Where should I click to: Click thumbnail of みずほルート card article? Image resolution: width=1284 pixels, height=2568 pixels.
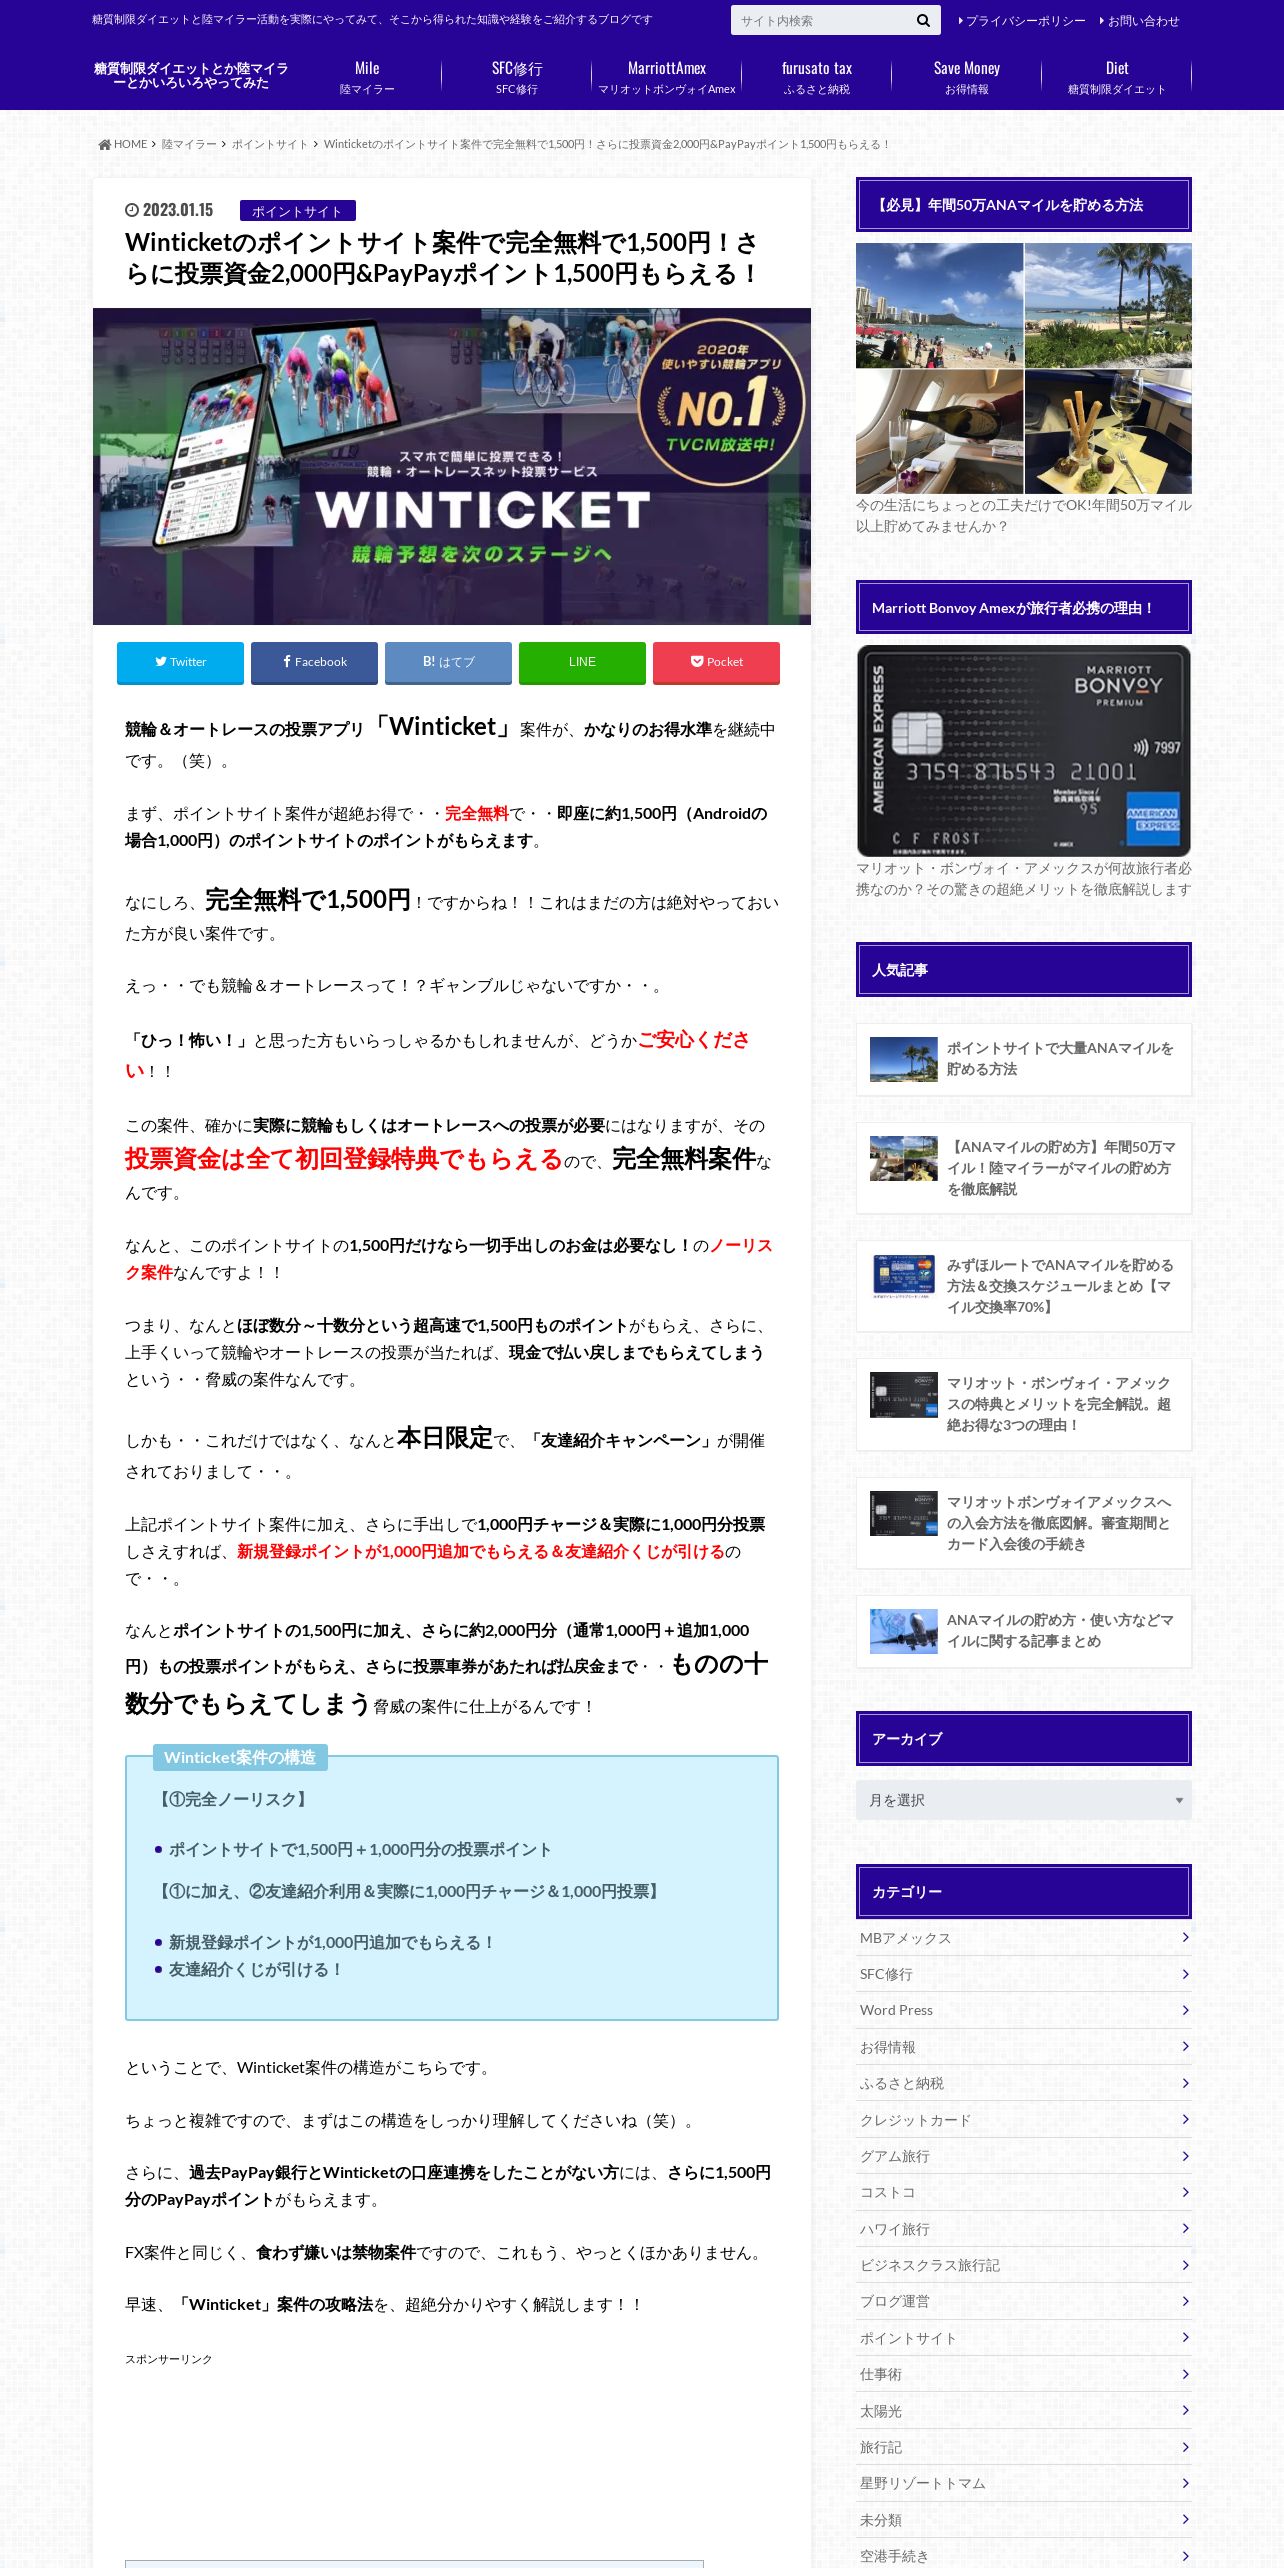tap(904, 1277)
